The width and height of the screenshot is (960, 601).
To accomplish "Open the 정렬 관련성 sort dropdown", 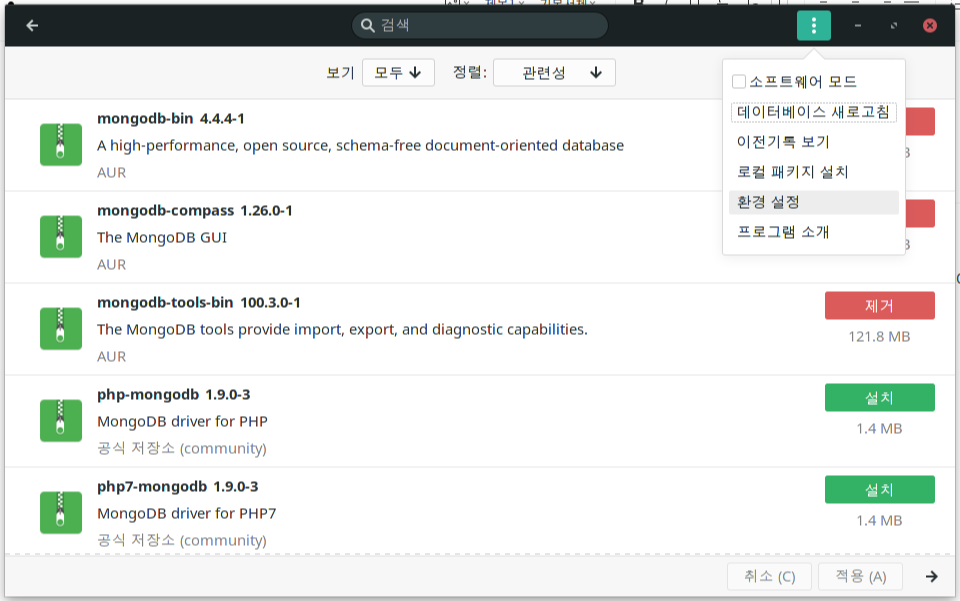I will coord(554,73).
